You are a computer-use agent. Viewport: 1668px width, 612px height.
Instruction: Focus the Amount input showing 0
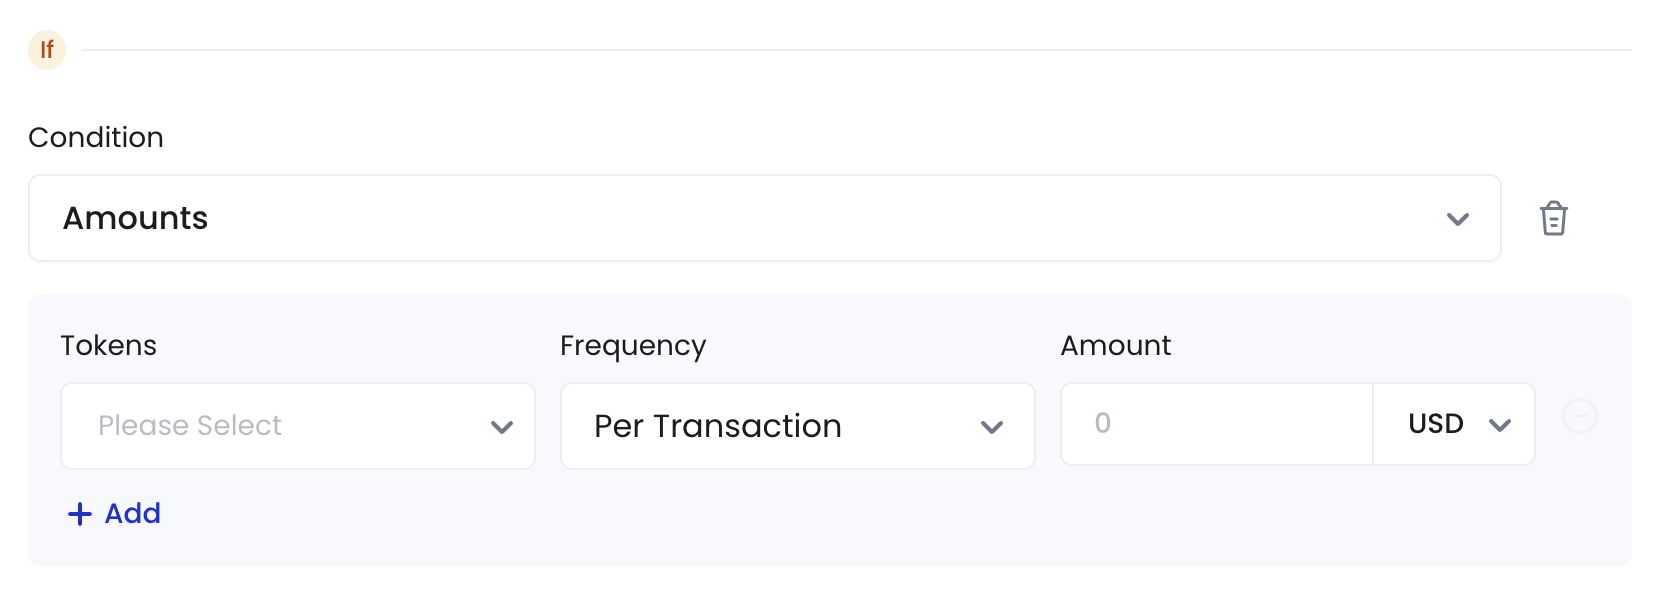(x=1217, y=424)
